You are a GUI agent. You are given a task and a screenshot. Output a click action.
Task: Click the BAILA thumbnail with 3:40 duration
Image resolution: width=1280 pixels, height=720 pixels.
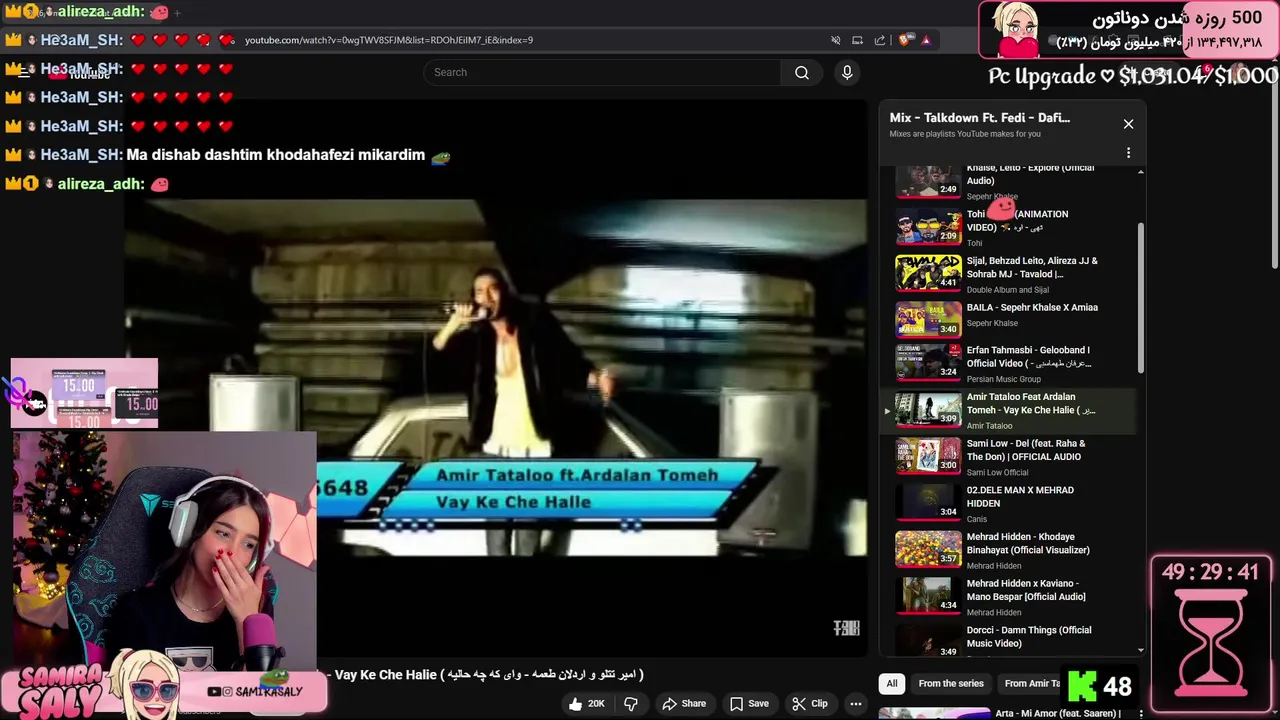coord(928,320)
